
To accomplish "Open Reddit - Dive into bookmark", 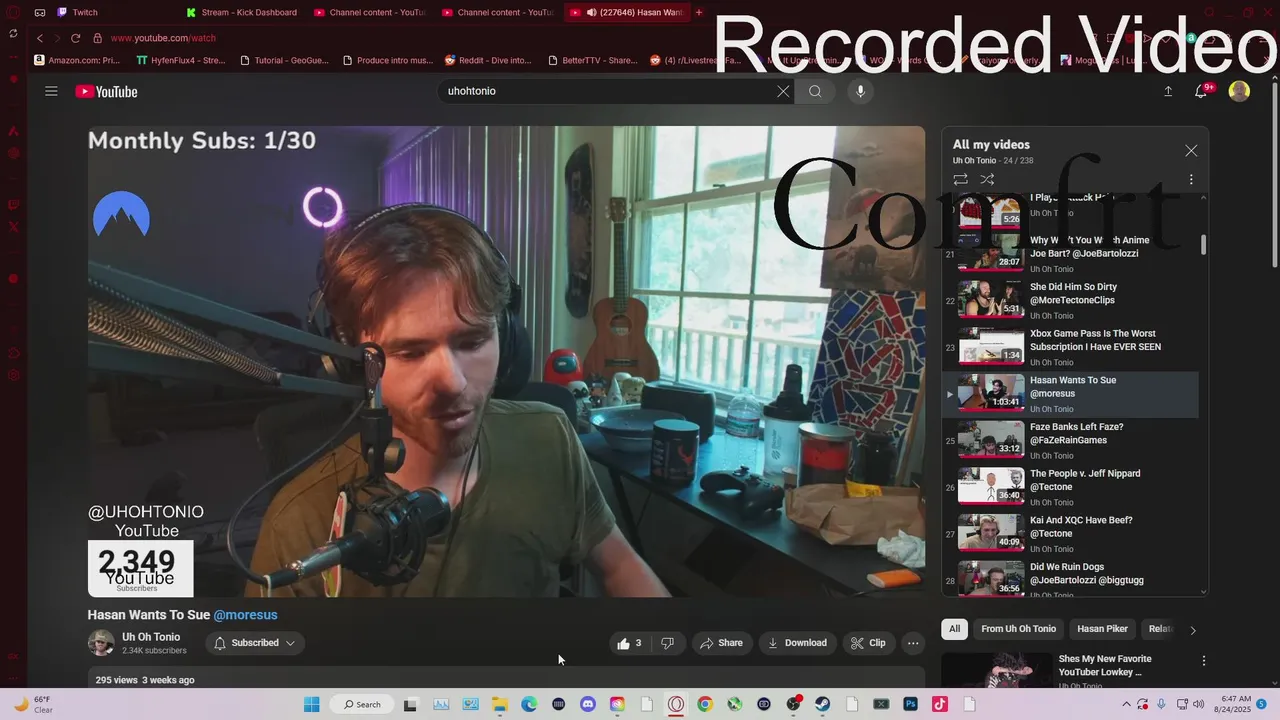I will (489, 60).
